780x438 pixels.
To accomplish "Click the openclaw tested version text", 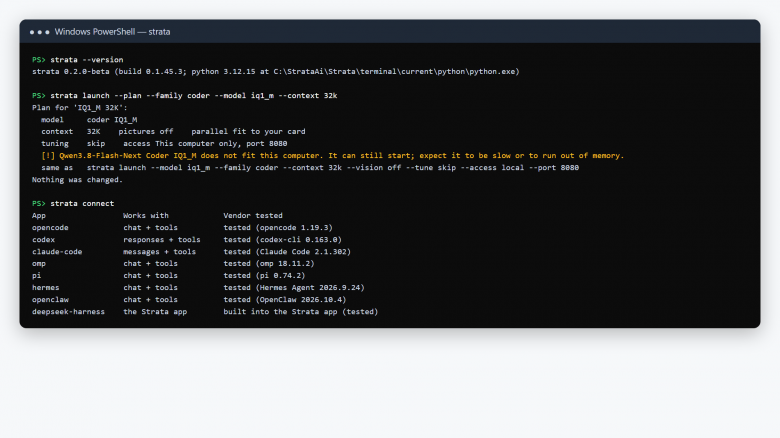I will click(285, 300).
